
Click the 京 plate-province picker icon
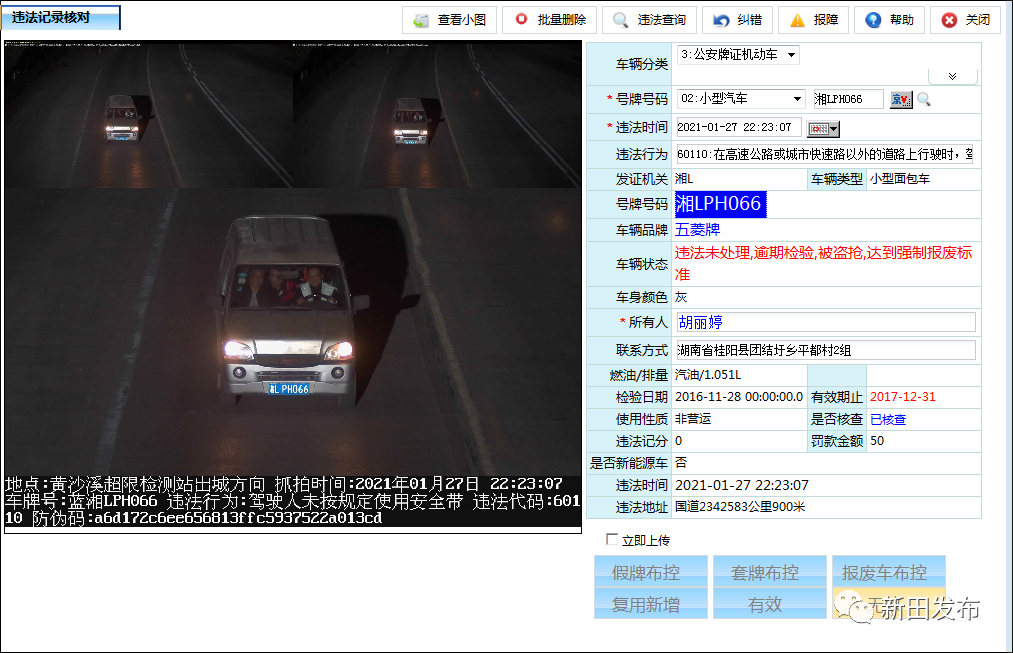901,99
